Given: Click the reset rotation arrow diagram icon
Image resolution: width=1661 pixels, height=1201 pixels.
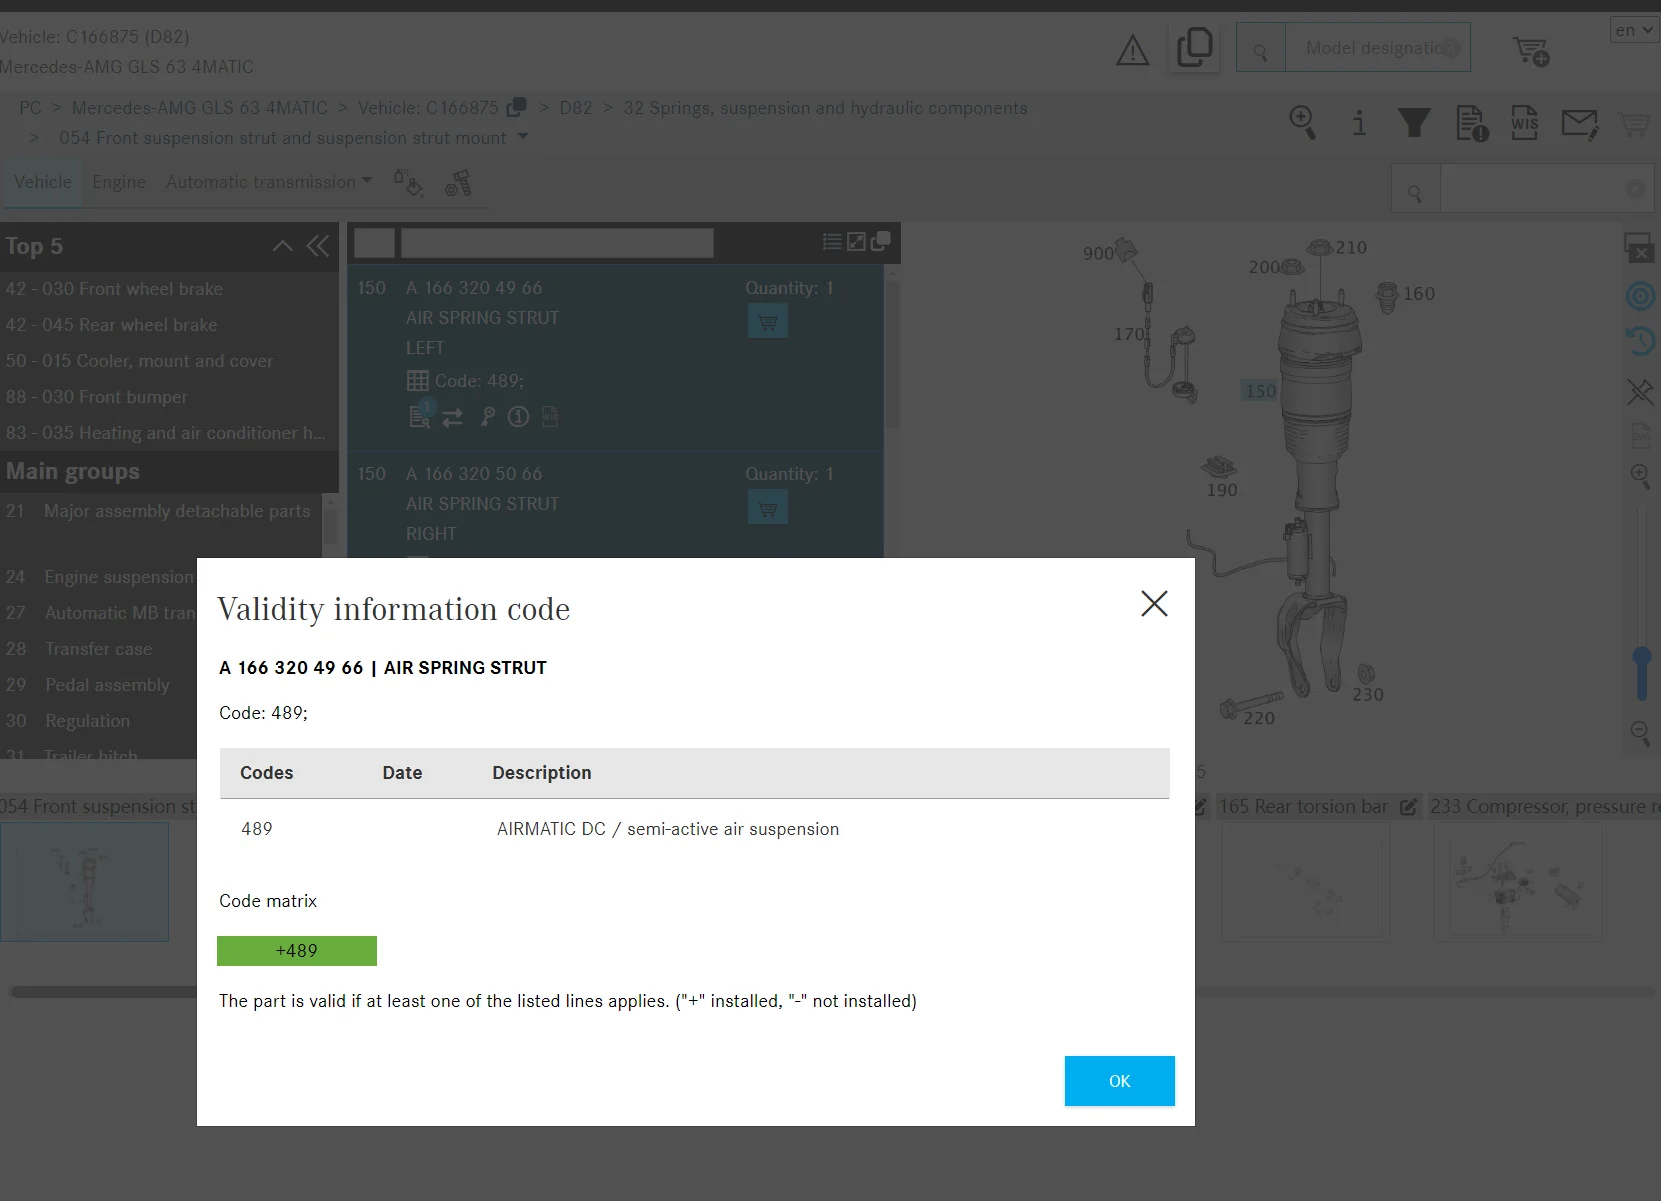Looking at the screenshot, I should tap(1640, 342).
